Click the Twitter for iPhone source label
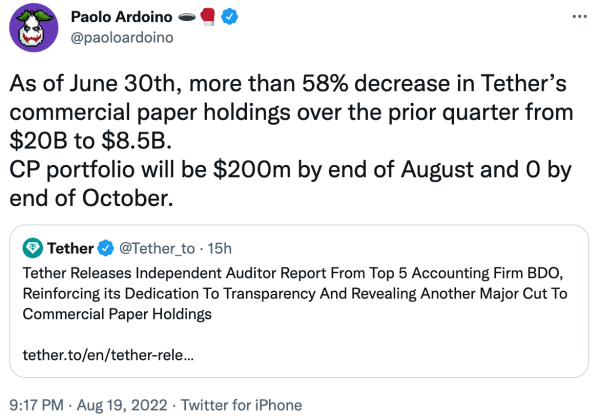The height and width of the screenshot is (416, 600). [x=241, y=405]
